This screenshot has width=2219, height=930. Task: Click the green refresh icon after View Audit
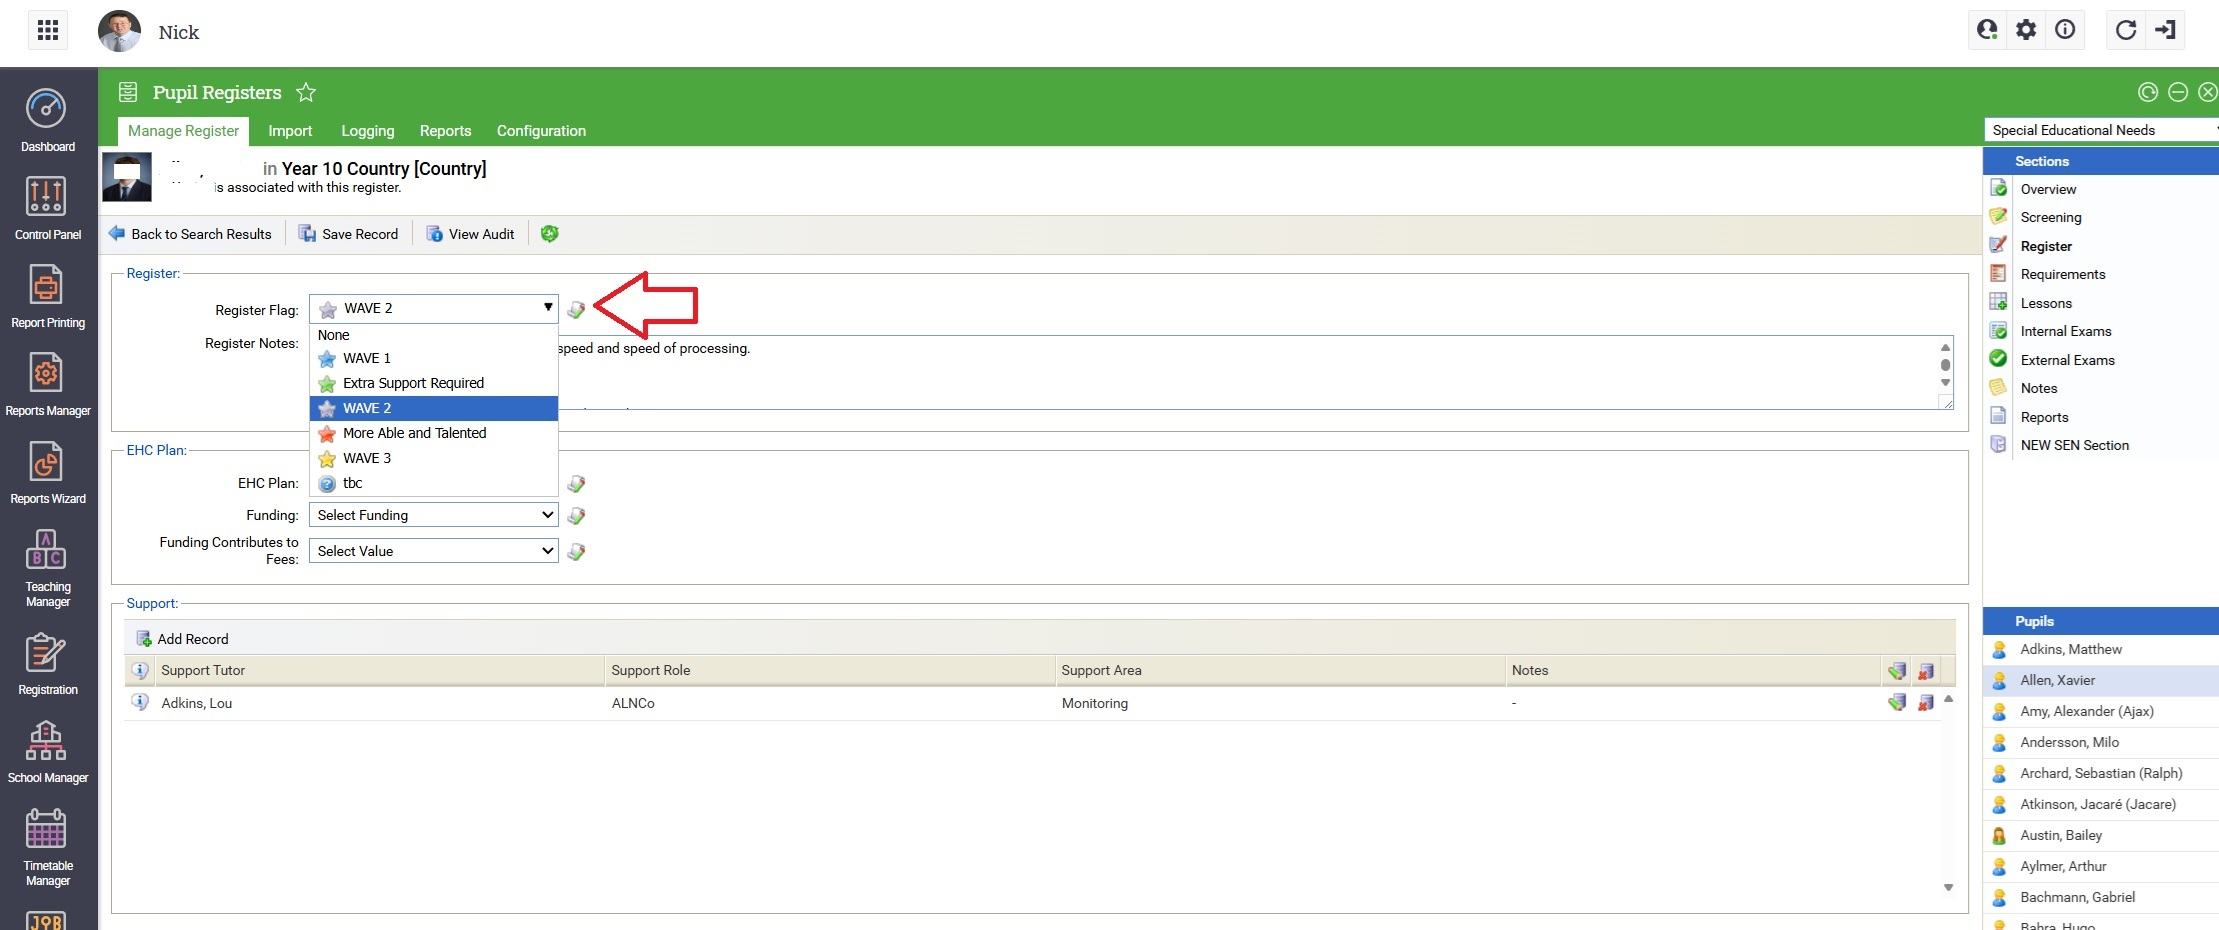[x=549, y=234]
